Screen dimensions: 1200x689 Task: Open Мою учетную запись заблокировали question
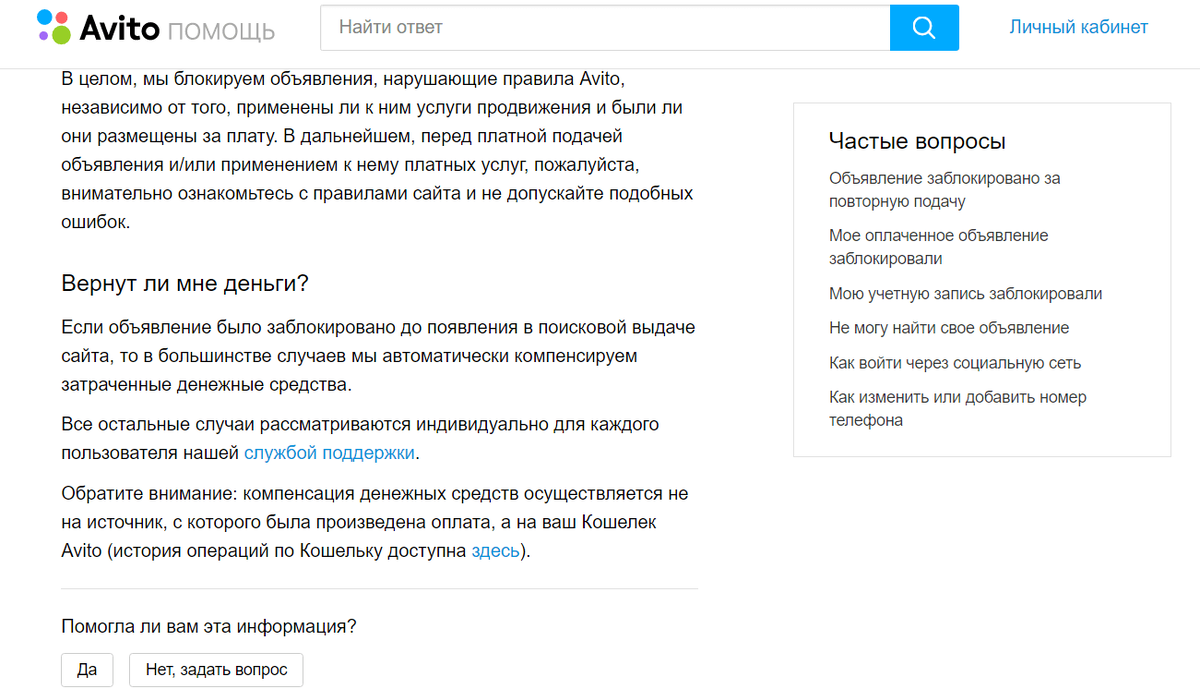[965, 294]
